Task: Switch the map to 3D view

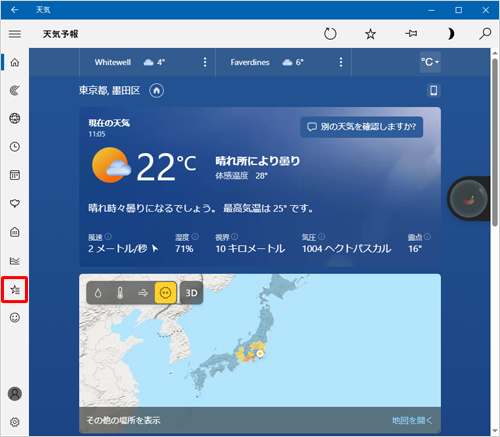Action: [x=191, y=293]
